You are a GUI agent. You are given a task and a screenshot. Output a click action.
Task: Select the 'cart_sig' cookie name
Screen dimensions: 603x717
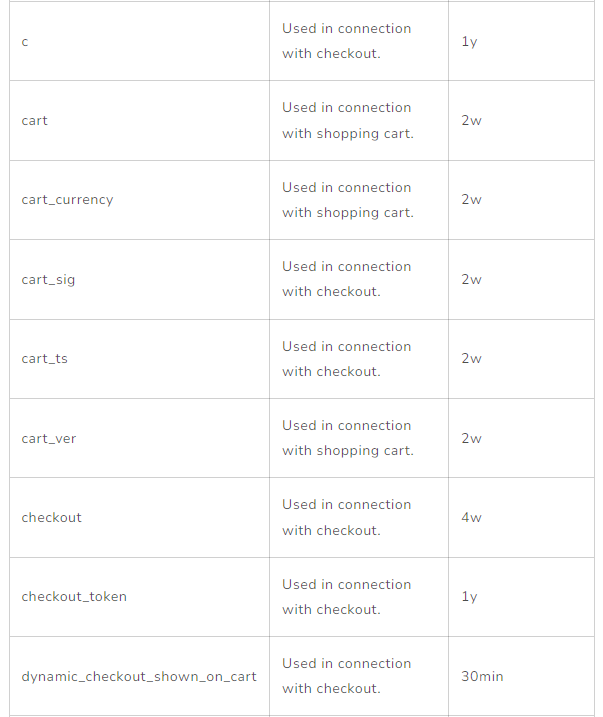pos(48,280)
